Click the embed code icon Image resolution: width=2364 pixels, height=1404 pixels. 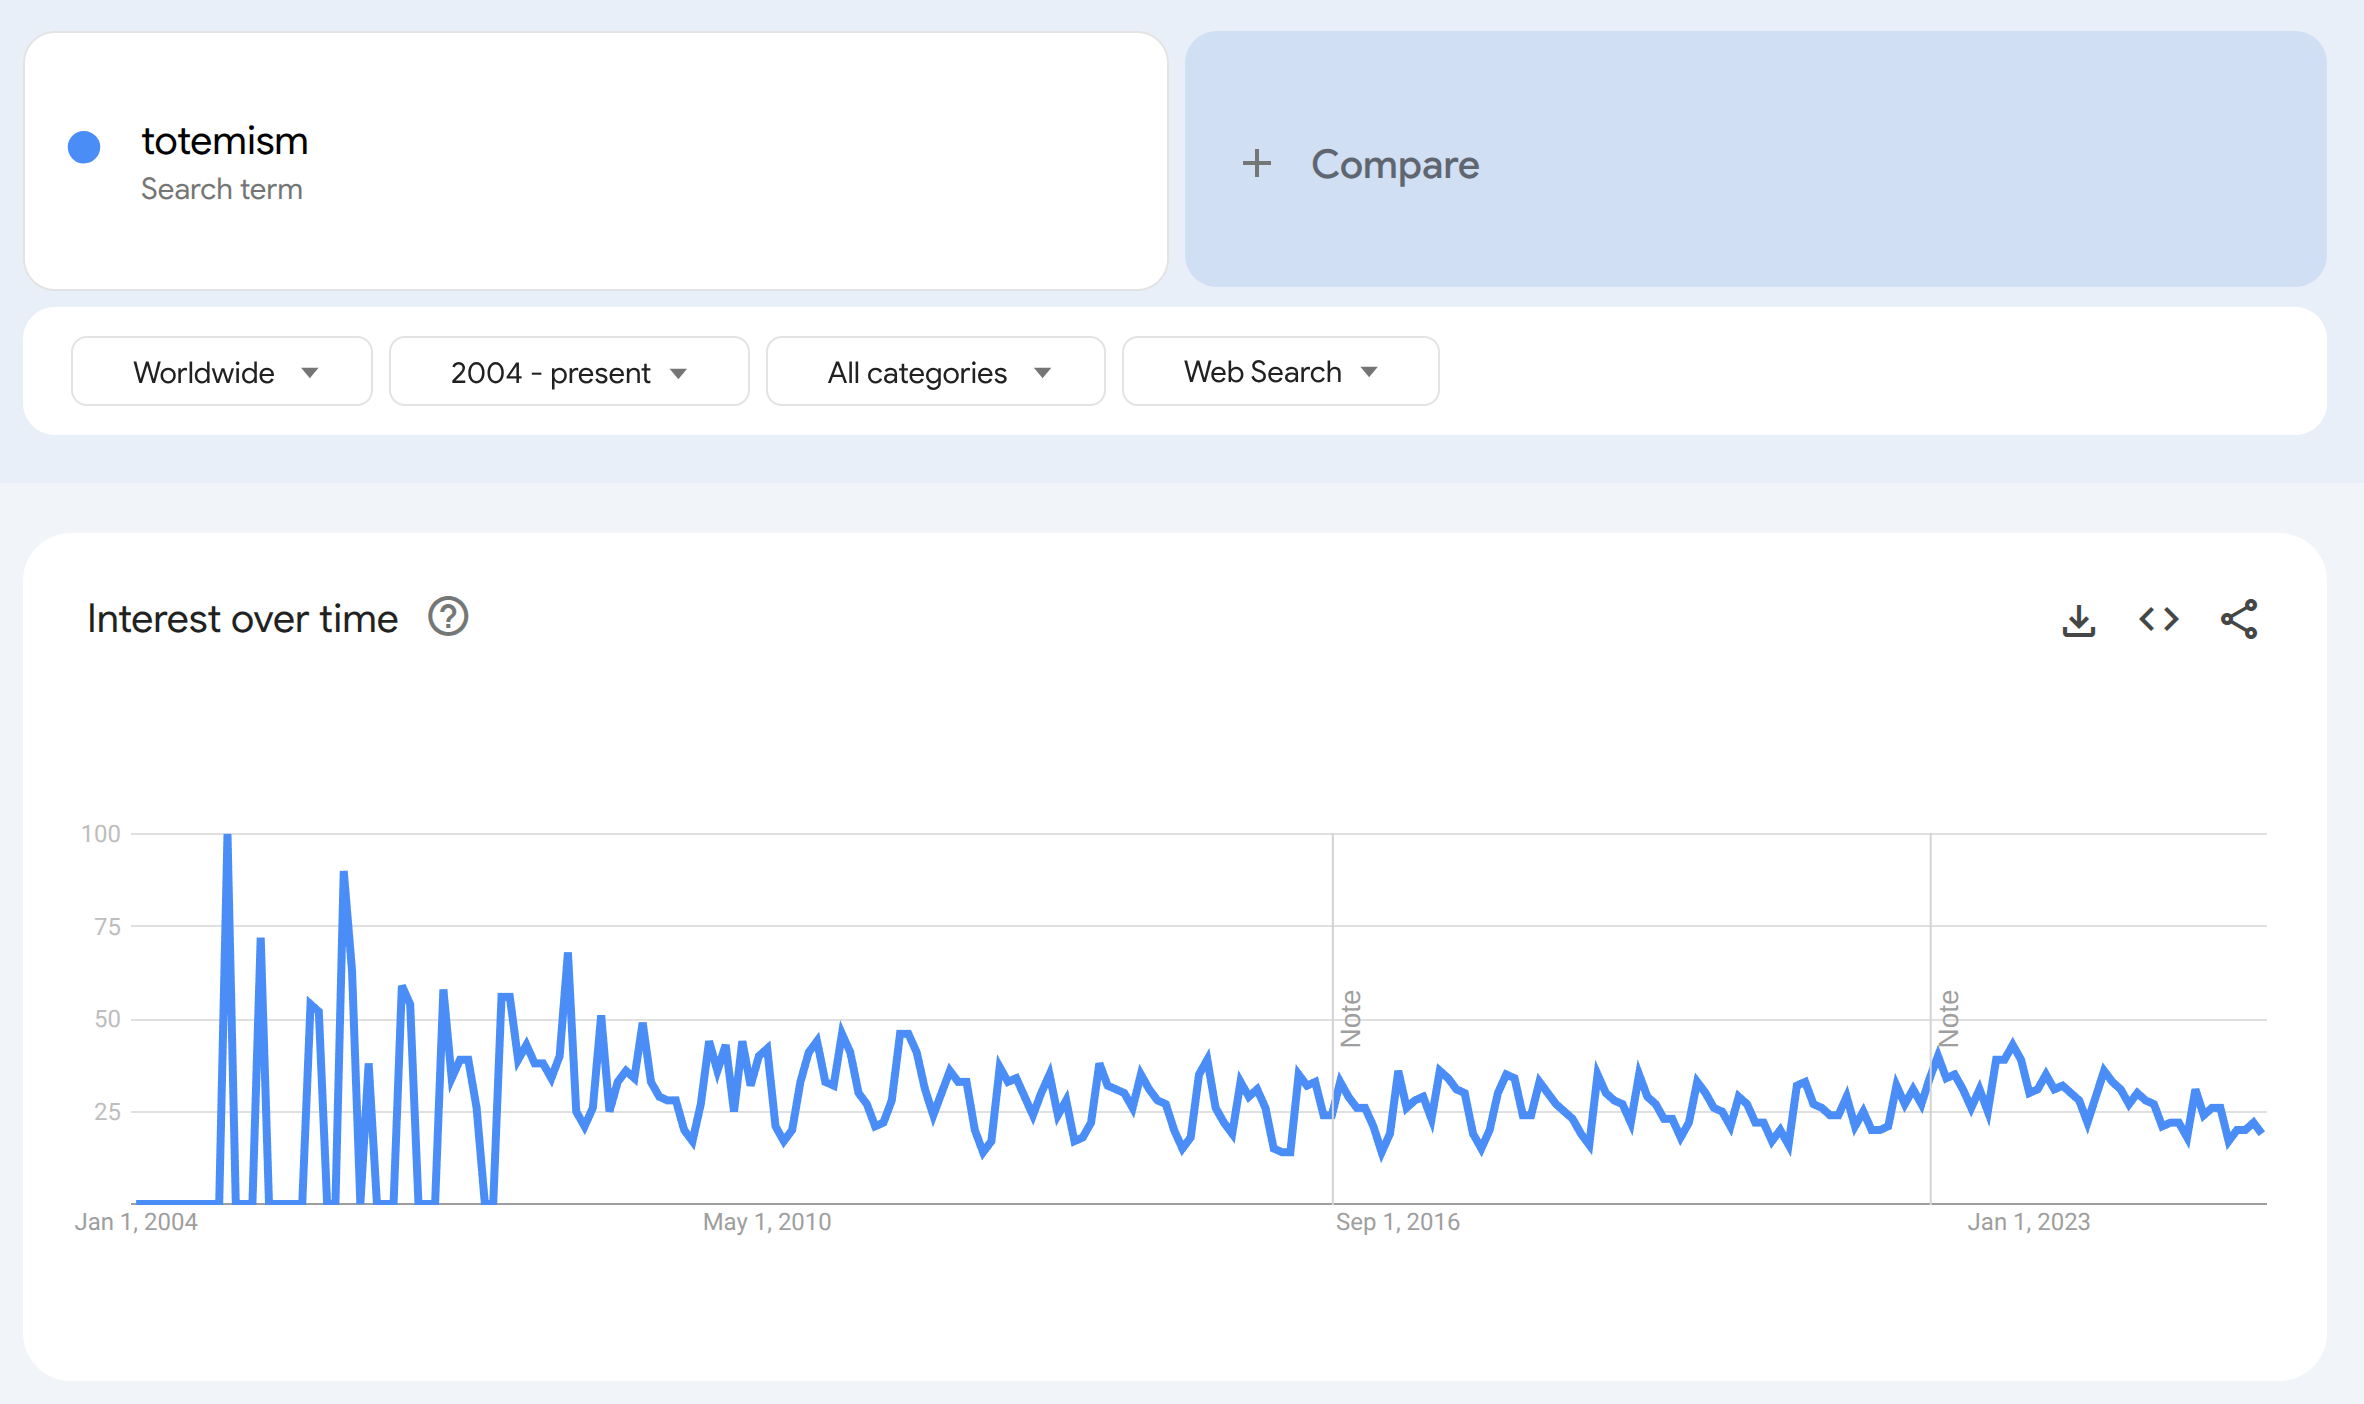coord(2159,620)
